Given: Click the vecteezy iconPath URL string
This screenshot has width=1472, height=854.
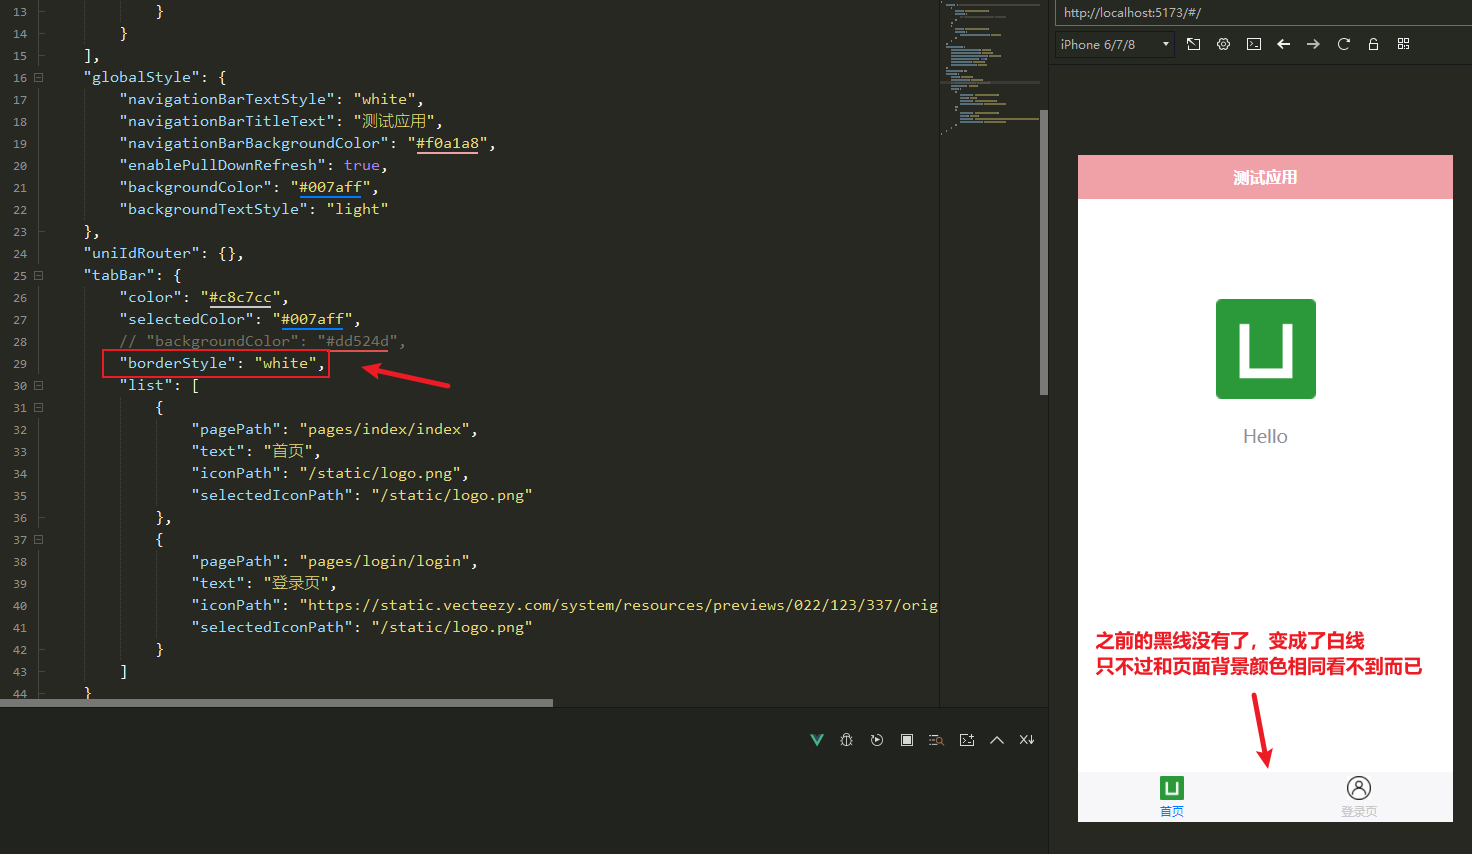Looking at the screenshot, I should tap(619, 605).
